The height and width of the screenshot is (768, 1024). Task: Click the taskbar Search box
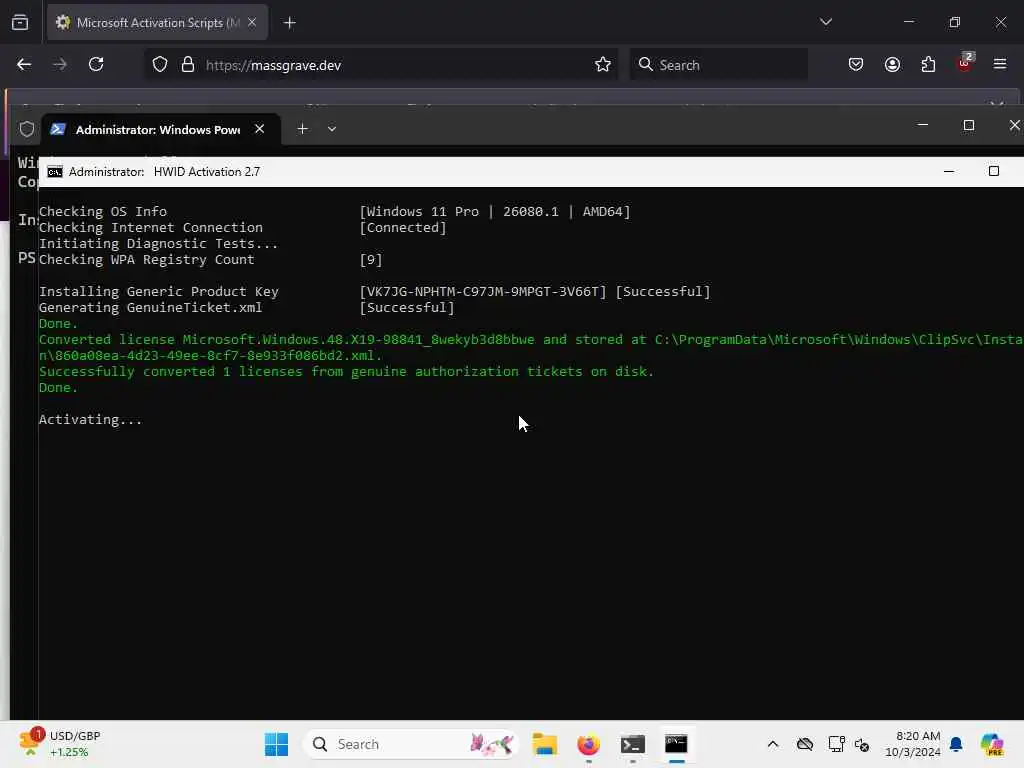click(x=411, y=744)
